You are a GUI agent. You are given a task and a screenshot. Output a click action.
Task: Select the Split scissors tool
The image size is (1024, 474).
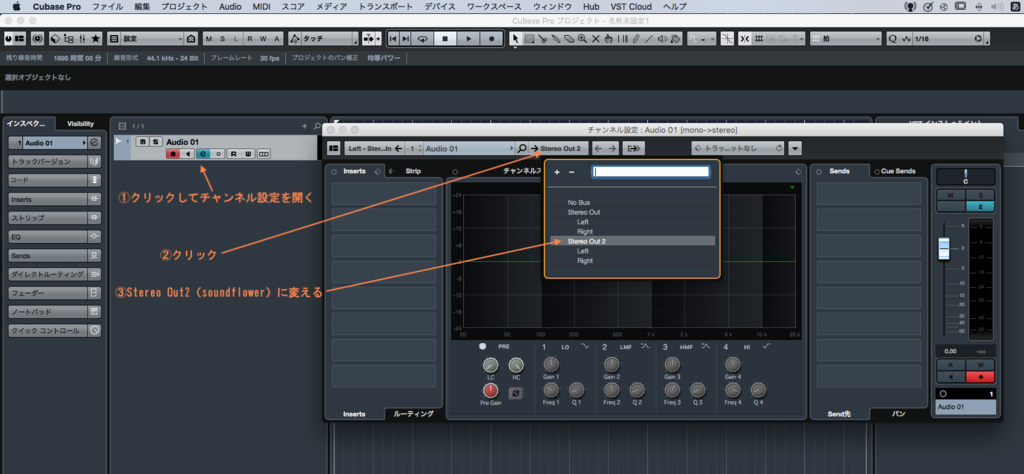pyautogui.click(x=543, y=39)
